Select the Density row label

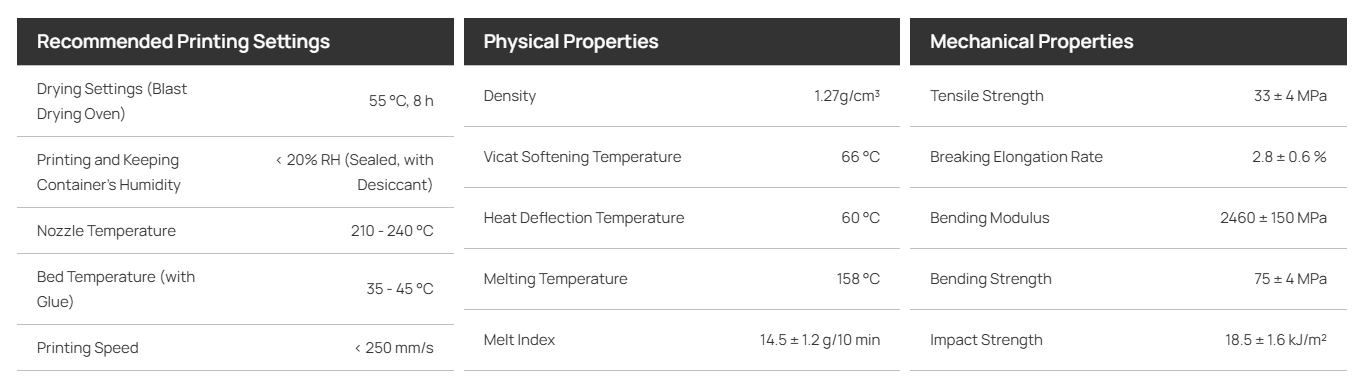(x=510, y=96)
